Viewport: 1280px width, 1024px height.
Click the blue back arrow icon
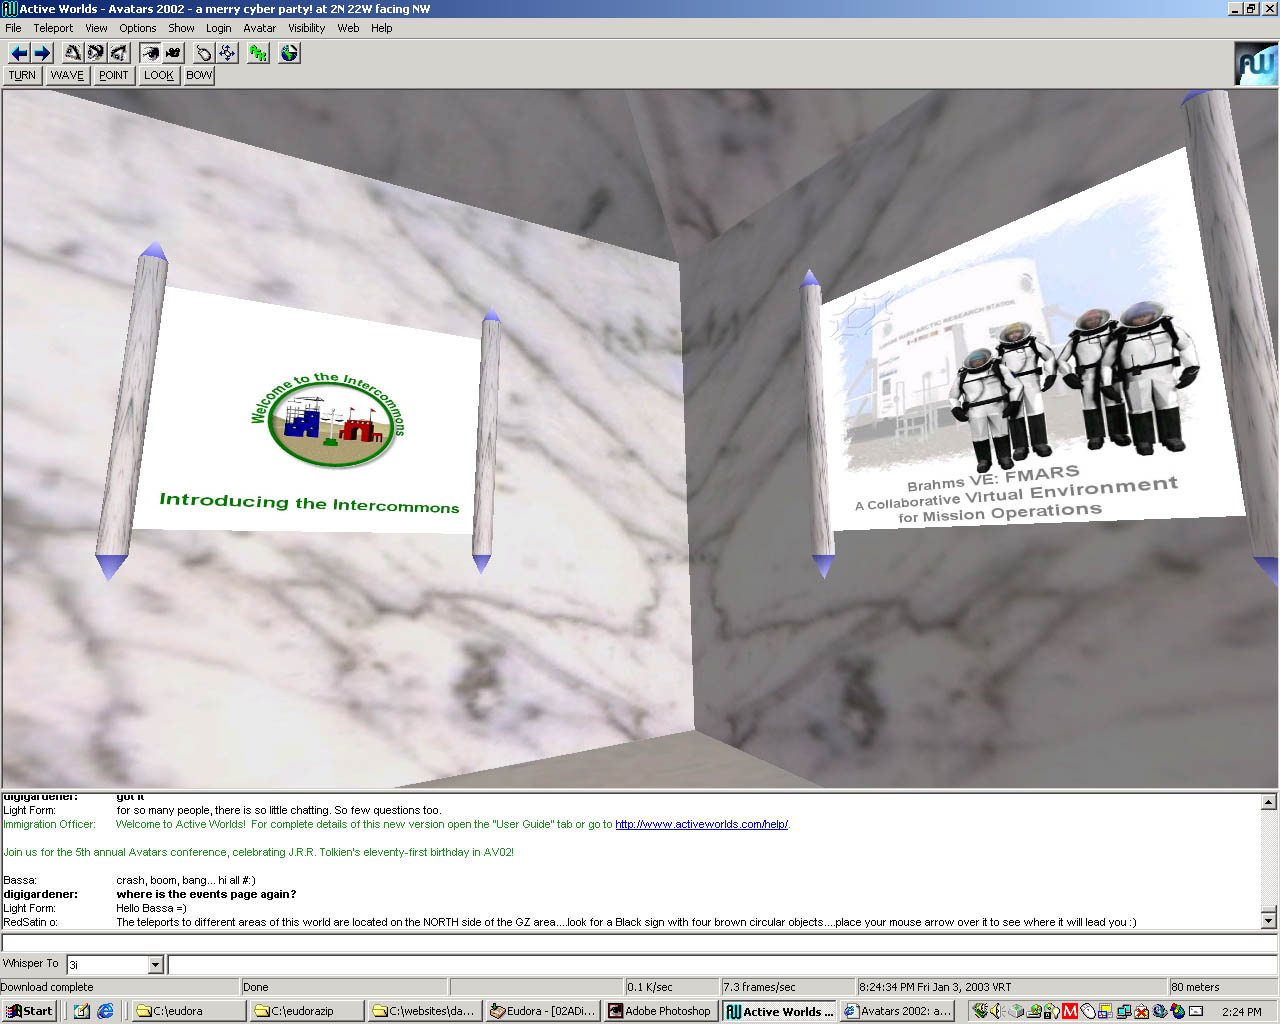coord(18,53)
